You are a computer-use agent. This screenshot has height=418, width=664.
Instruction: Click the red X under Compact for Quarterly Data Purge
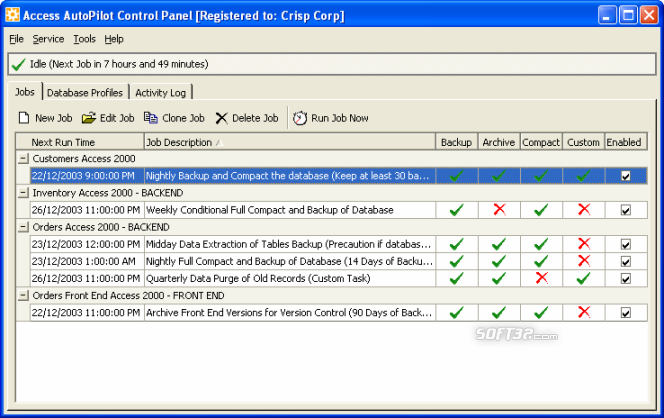(x=542, y=278)
